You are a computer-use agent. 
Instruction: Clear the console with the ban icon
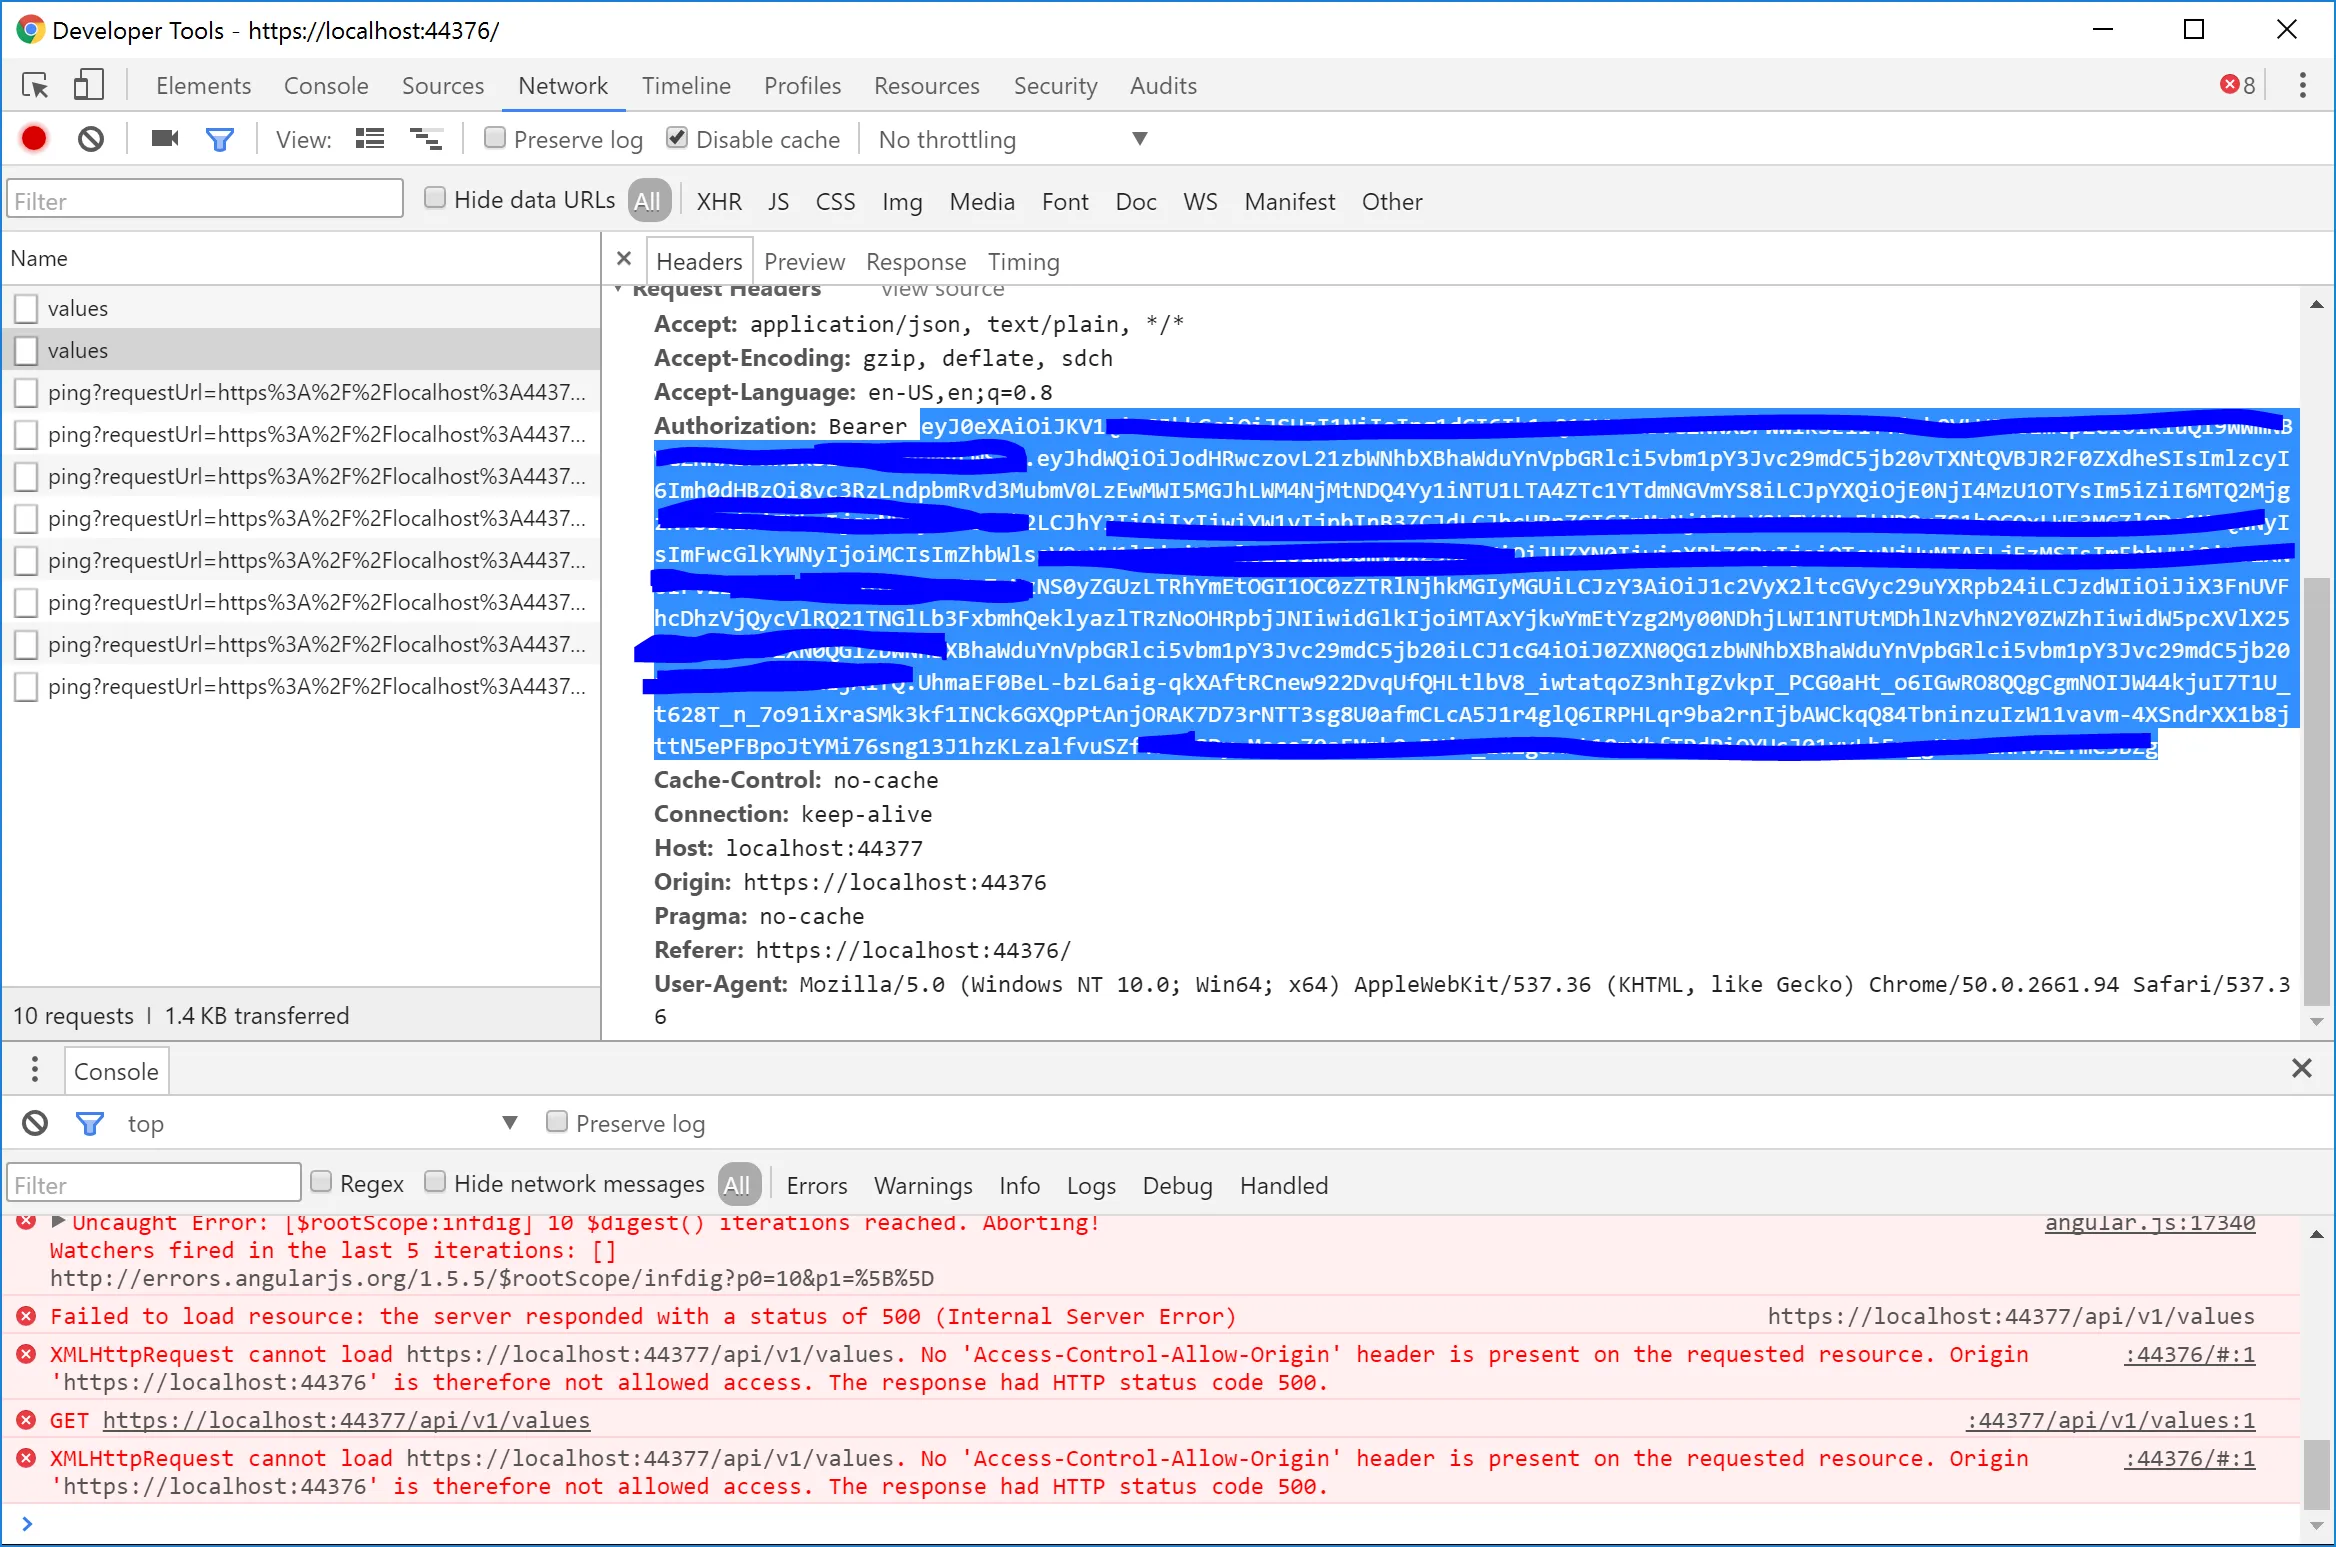click(35, 1124)
